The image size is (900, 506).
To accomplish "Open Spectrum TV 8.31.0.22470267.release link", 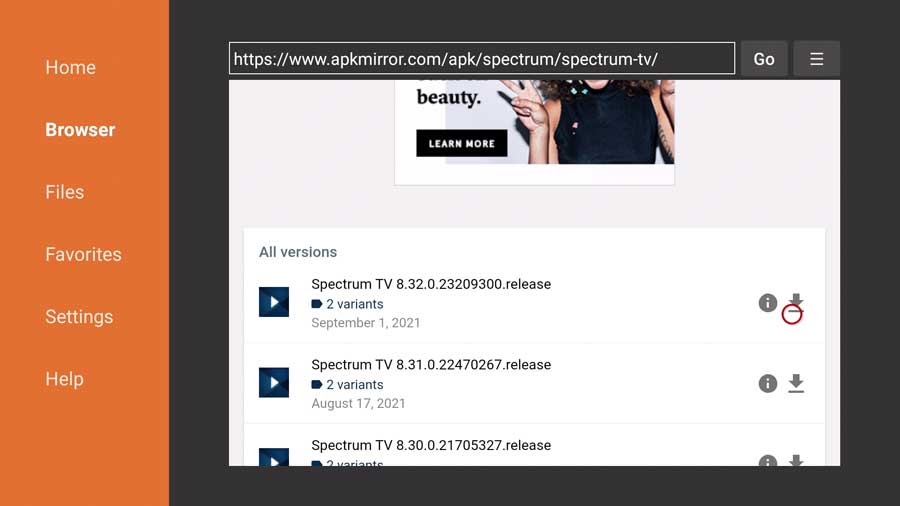I will coord(431,365).
